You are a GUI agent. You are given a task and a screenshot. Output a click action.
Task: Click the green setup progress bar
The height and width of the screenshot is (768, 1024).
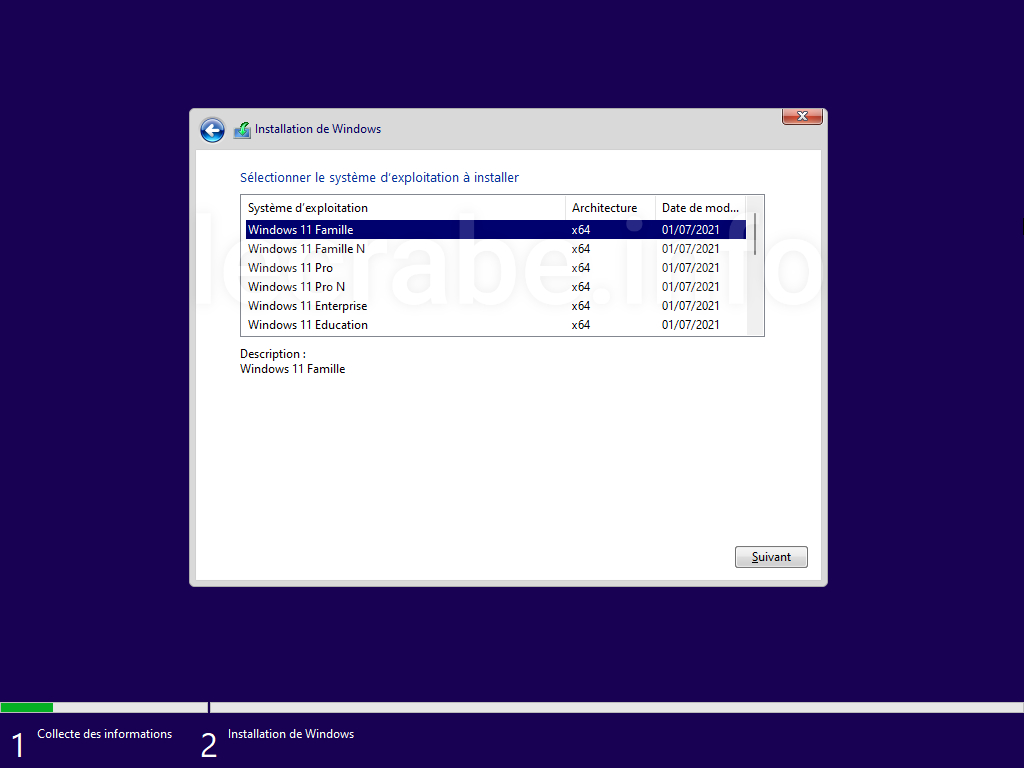27,707
